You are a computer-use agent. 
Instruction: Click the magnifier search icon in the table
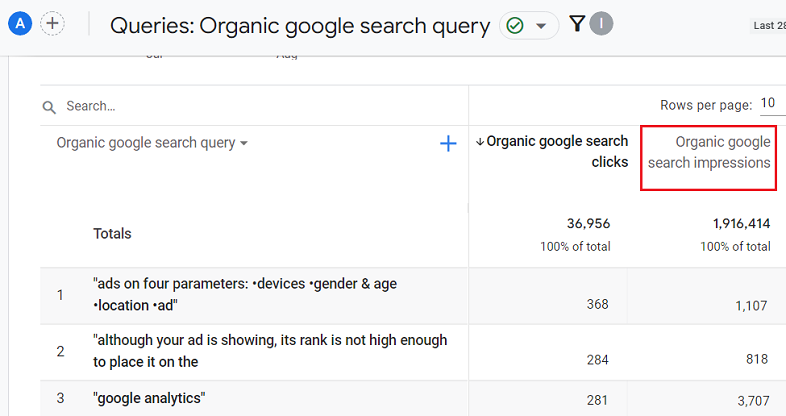49,107
